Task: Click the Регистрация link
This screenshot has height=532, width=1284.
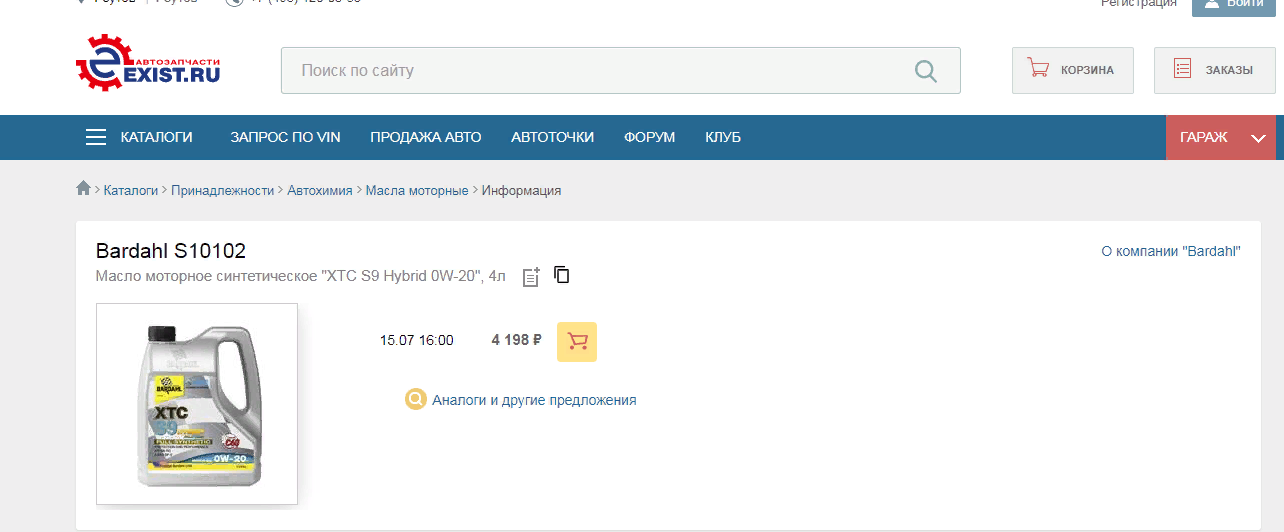Action: [1139, 4]
